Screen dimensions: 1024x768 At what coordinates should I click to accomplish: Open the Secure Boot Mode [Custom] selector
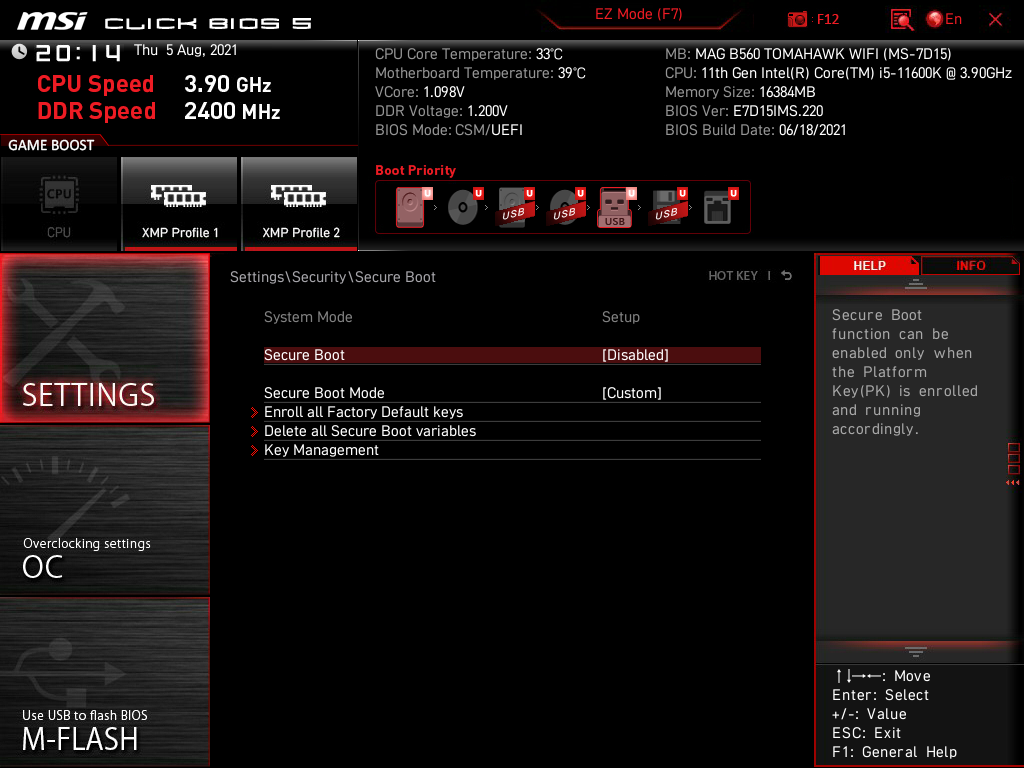coord(632,392)
